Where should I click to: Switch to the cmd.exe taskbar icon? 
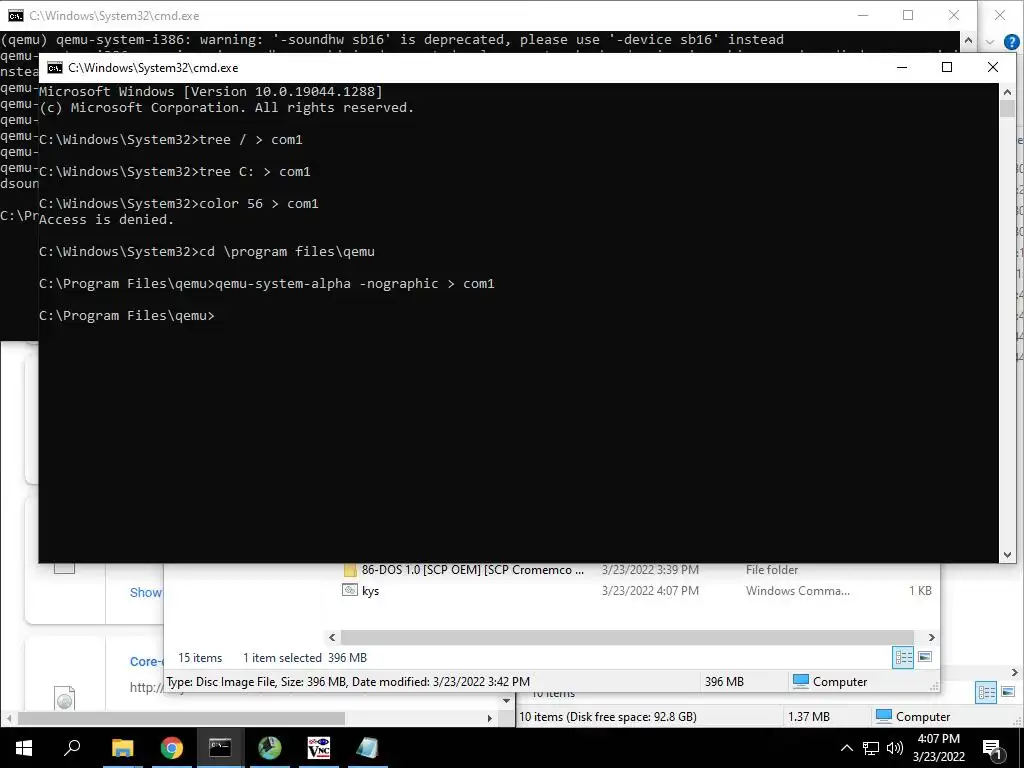pos(220,748)
